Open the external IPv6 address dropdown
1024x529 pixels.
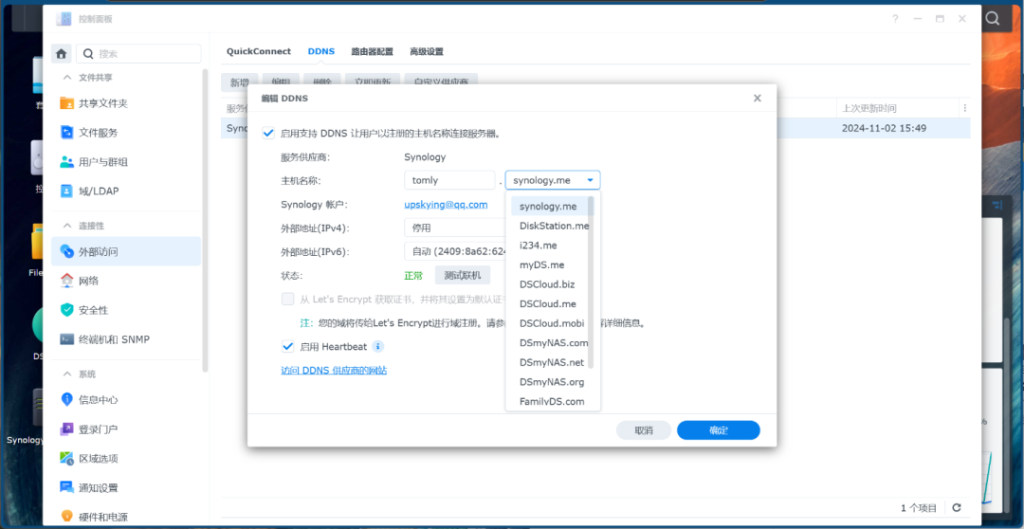[455, 251]
